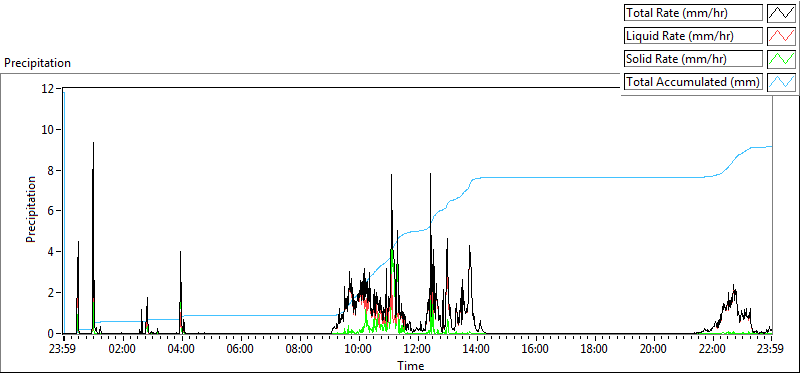Click the 16:00 time axis label

(536, 350)
